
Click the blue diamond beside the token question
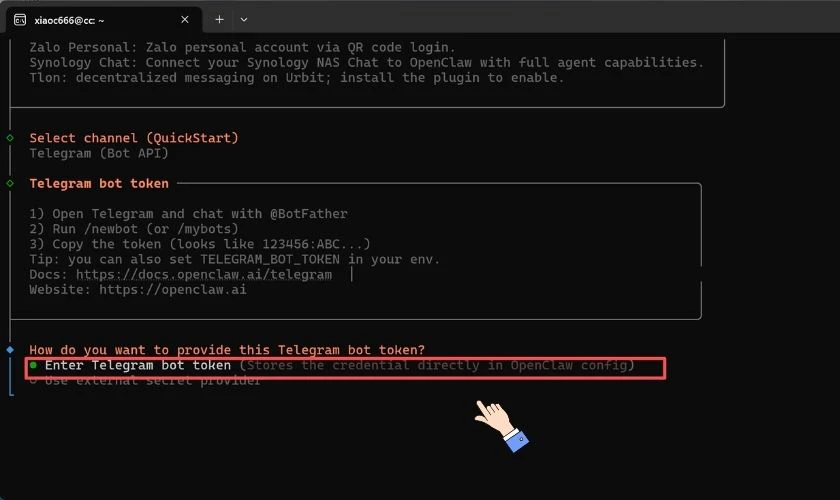(10, 350)
